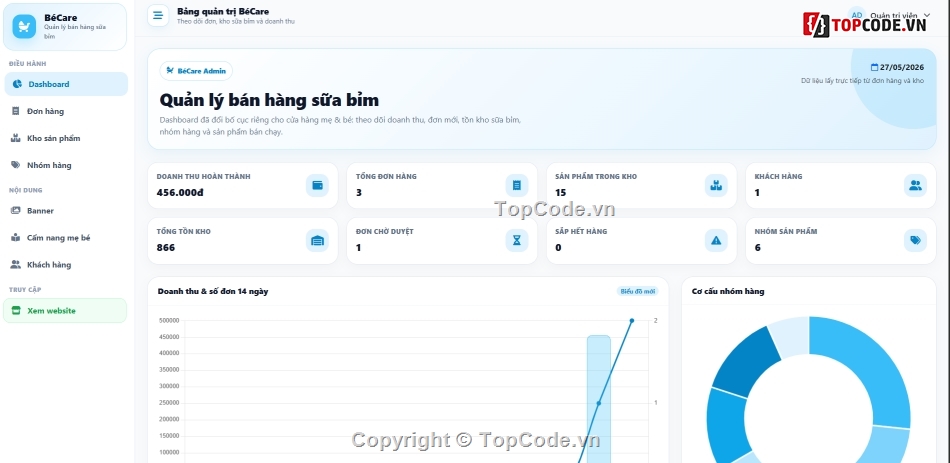
Task: Navigate to Cẩm nang mẹ bé
Action: [66, 238]
